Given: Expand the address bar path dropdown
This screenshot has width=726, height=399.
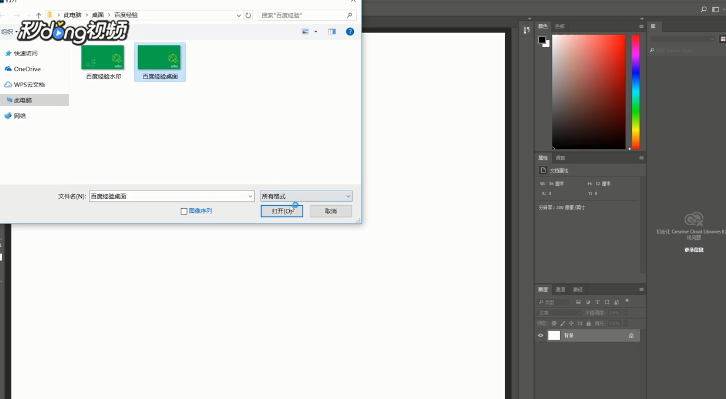Looking at the screenshot, I should 238,15.
